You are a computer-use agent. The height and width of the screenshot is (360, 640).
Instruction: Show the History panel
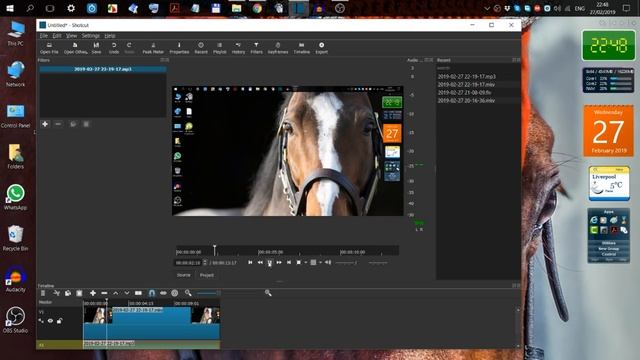(x=238, y=48)
